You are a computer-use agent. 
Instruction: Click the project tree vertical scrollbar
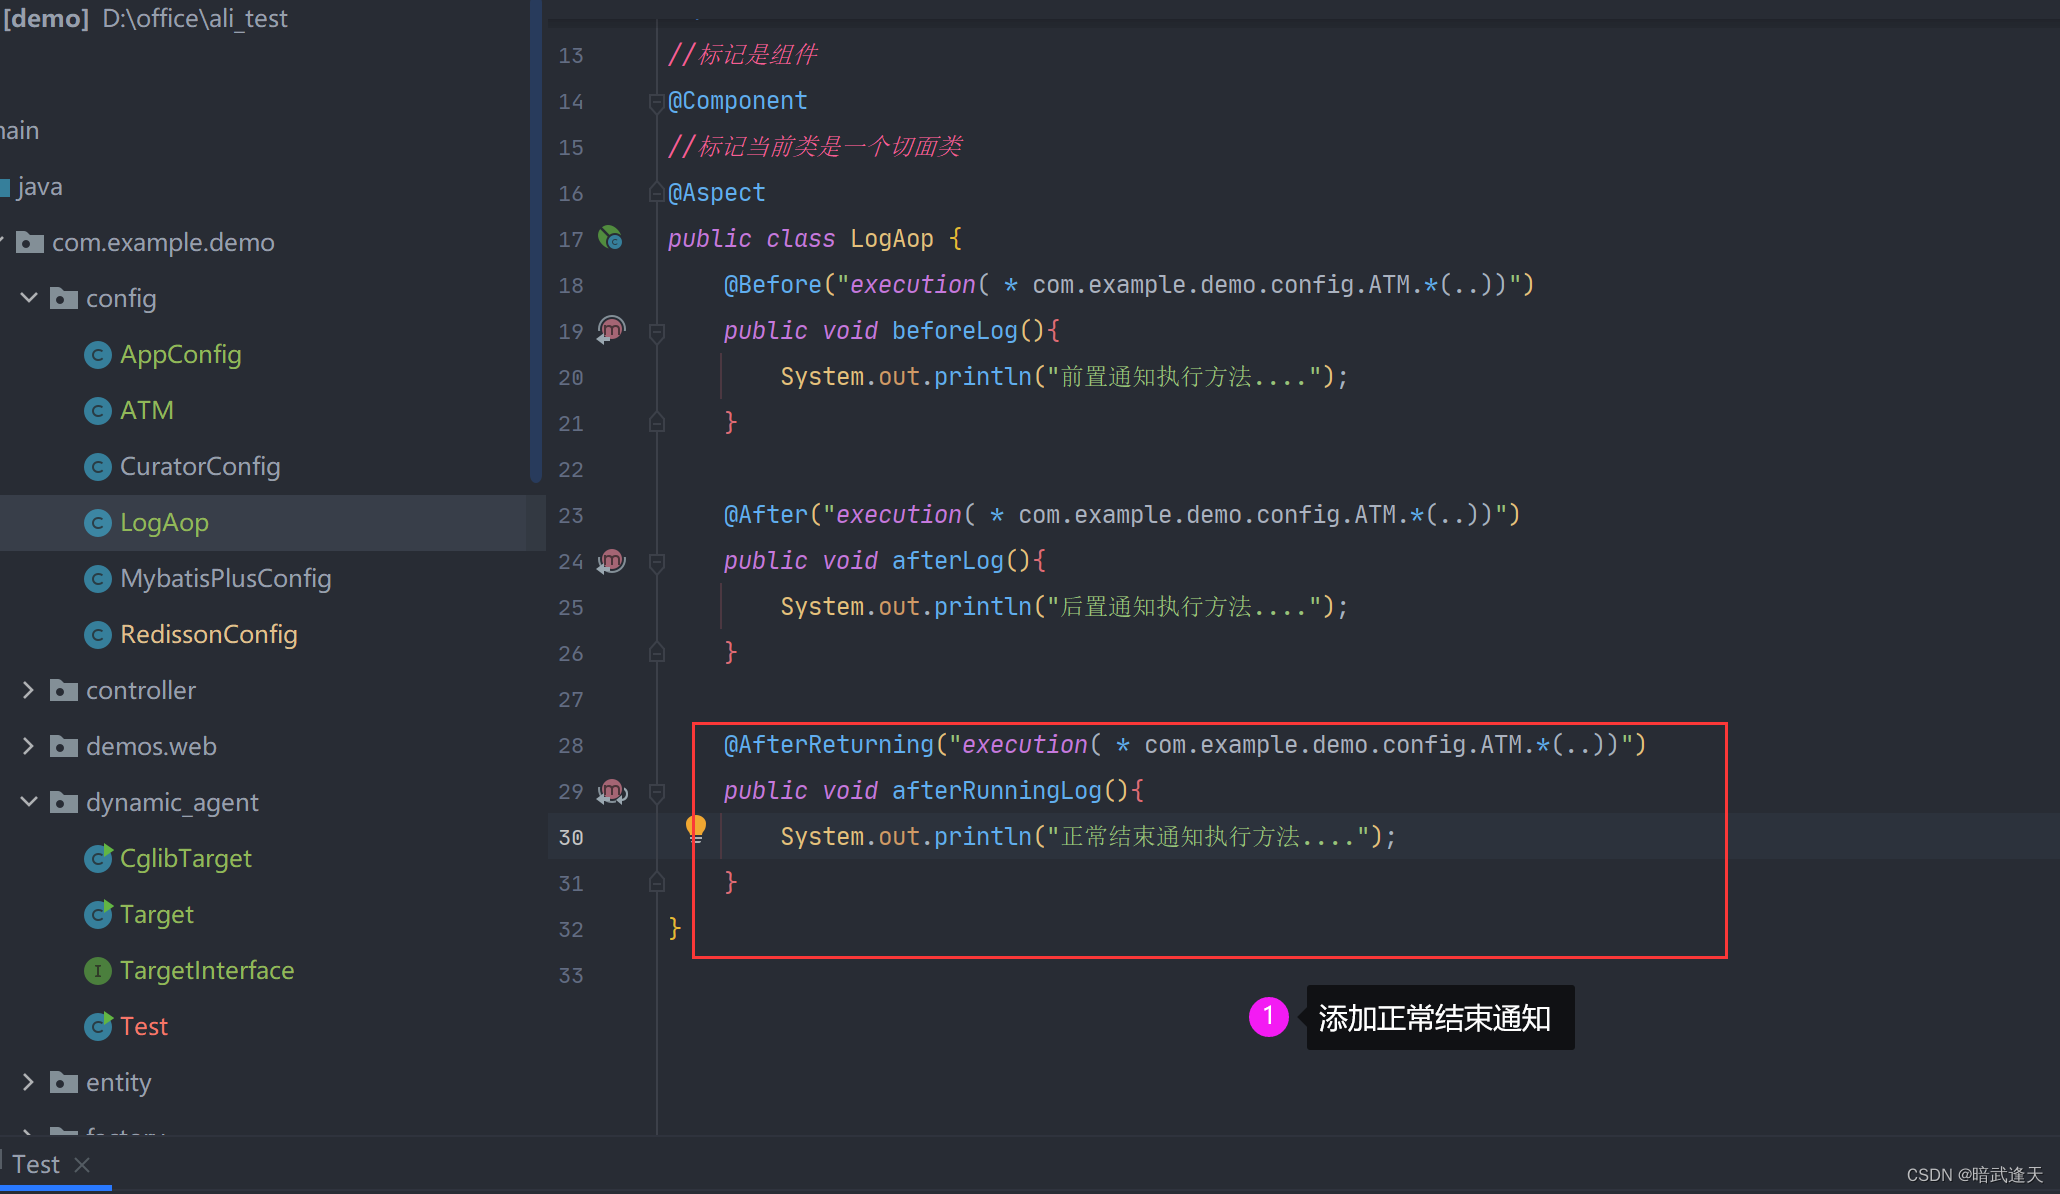coord(535,240)
